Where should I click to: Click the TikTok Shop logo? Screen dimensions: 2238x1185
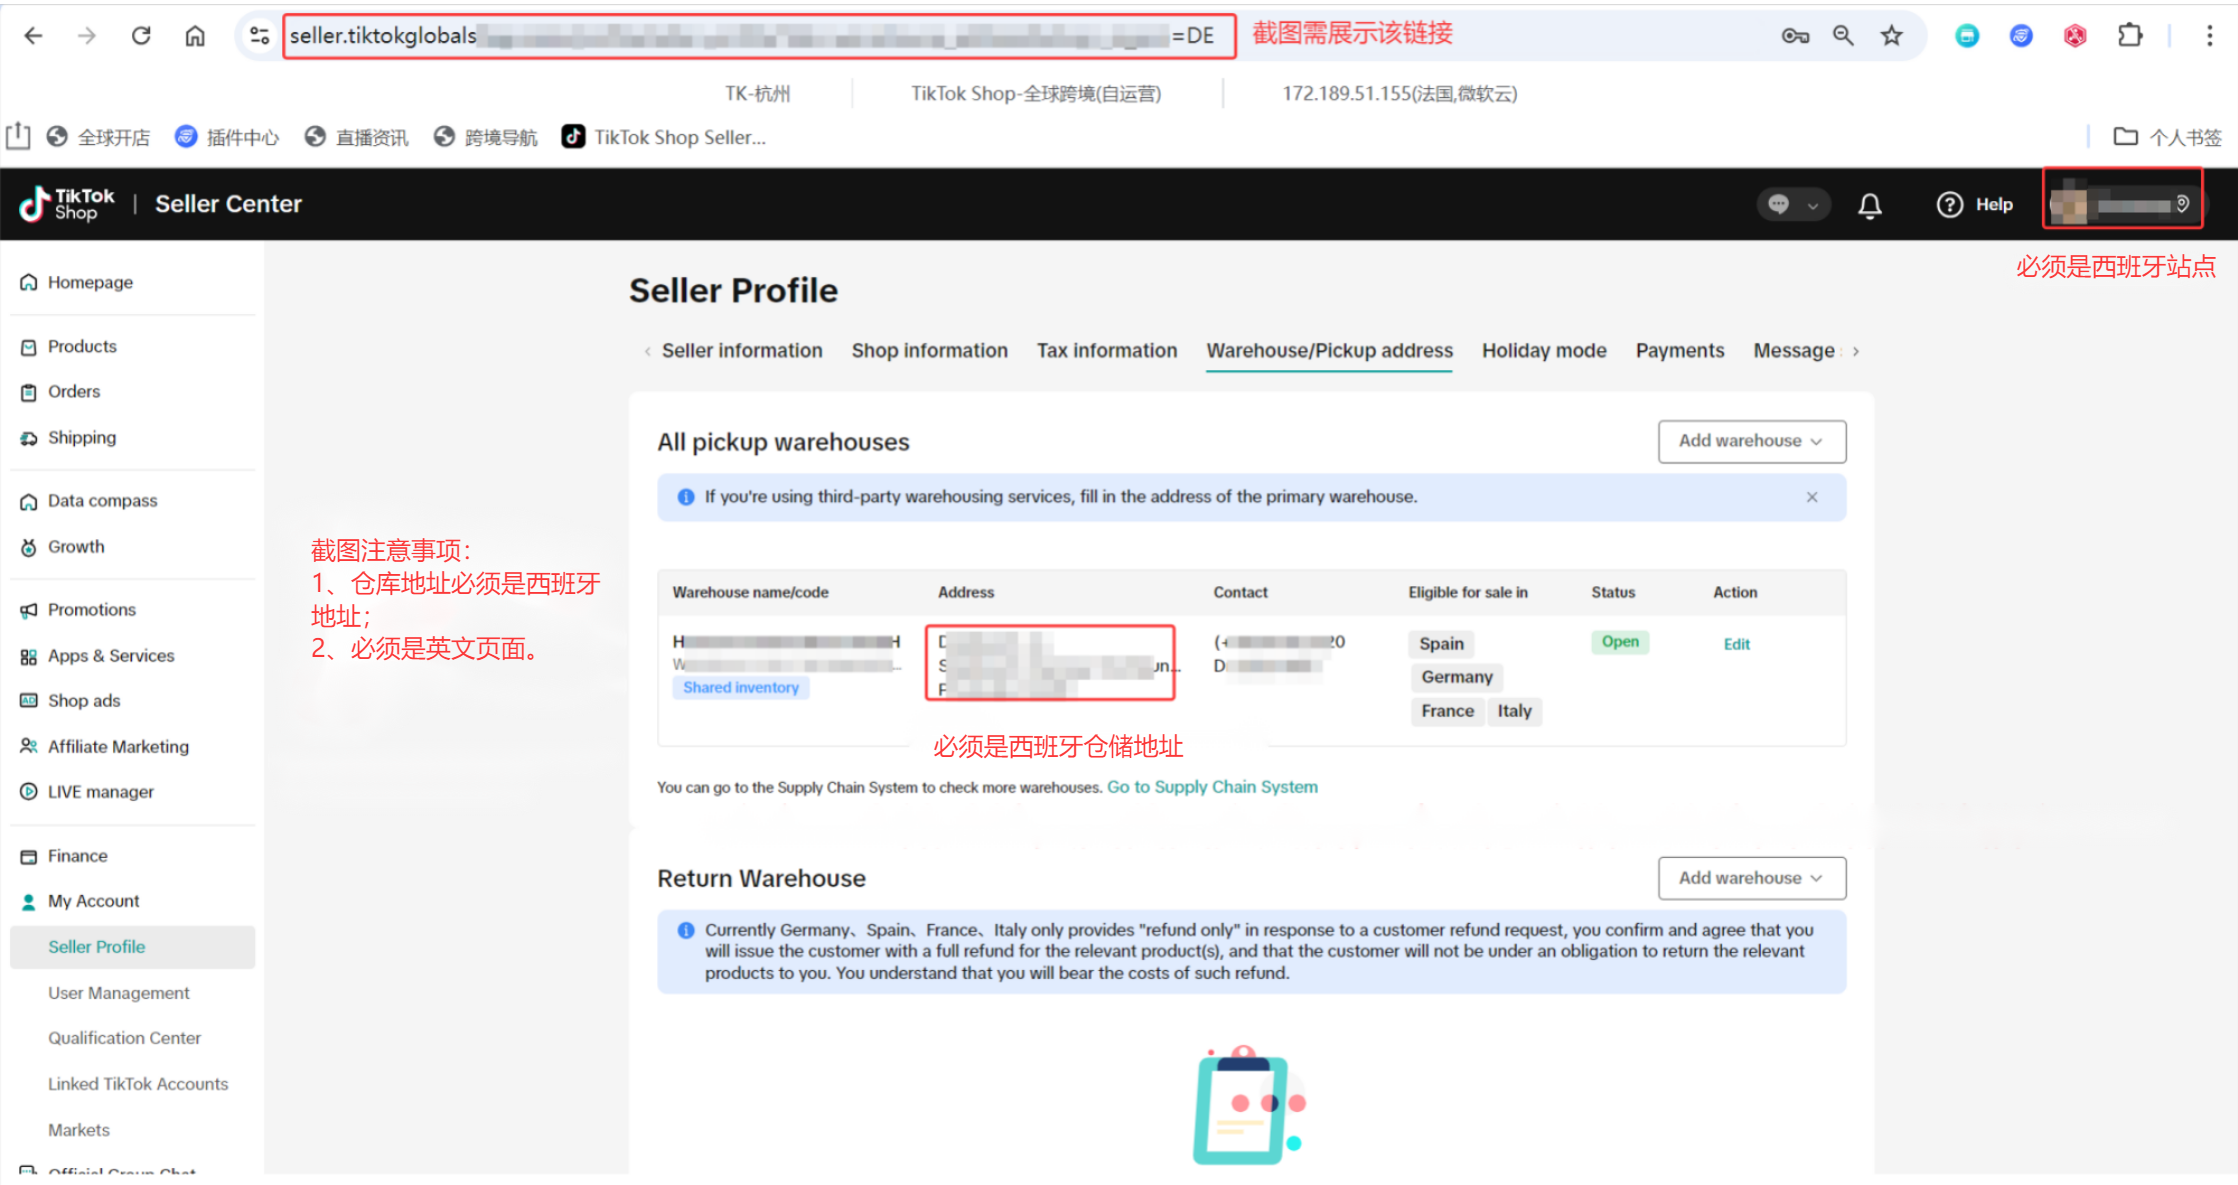tap(67, 204)
